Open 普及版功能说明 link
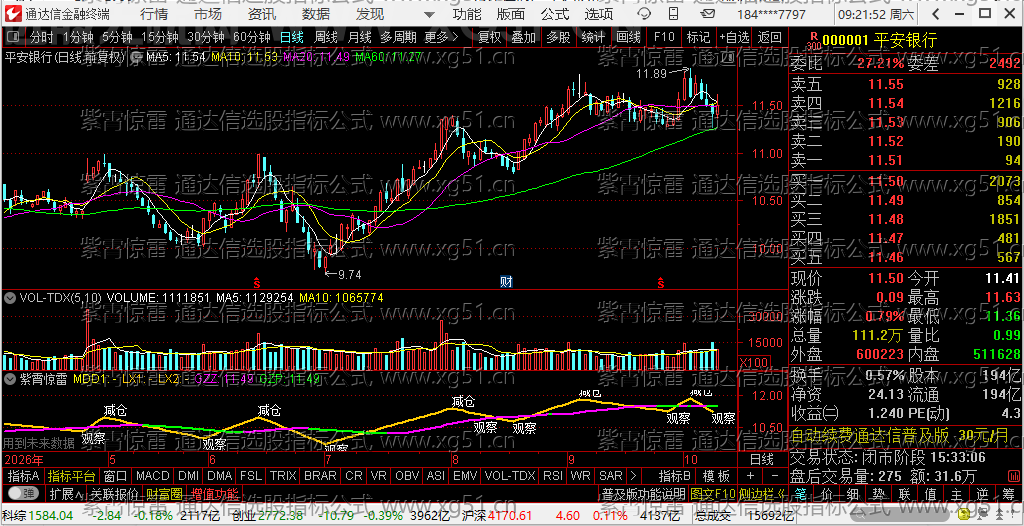 [643, 493]
